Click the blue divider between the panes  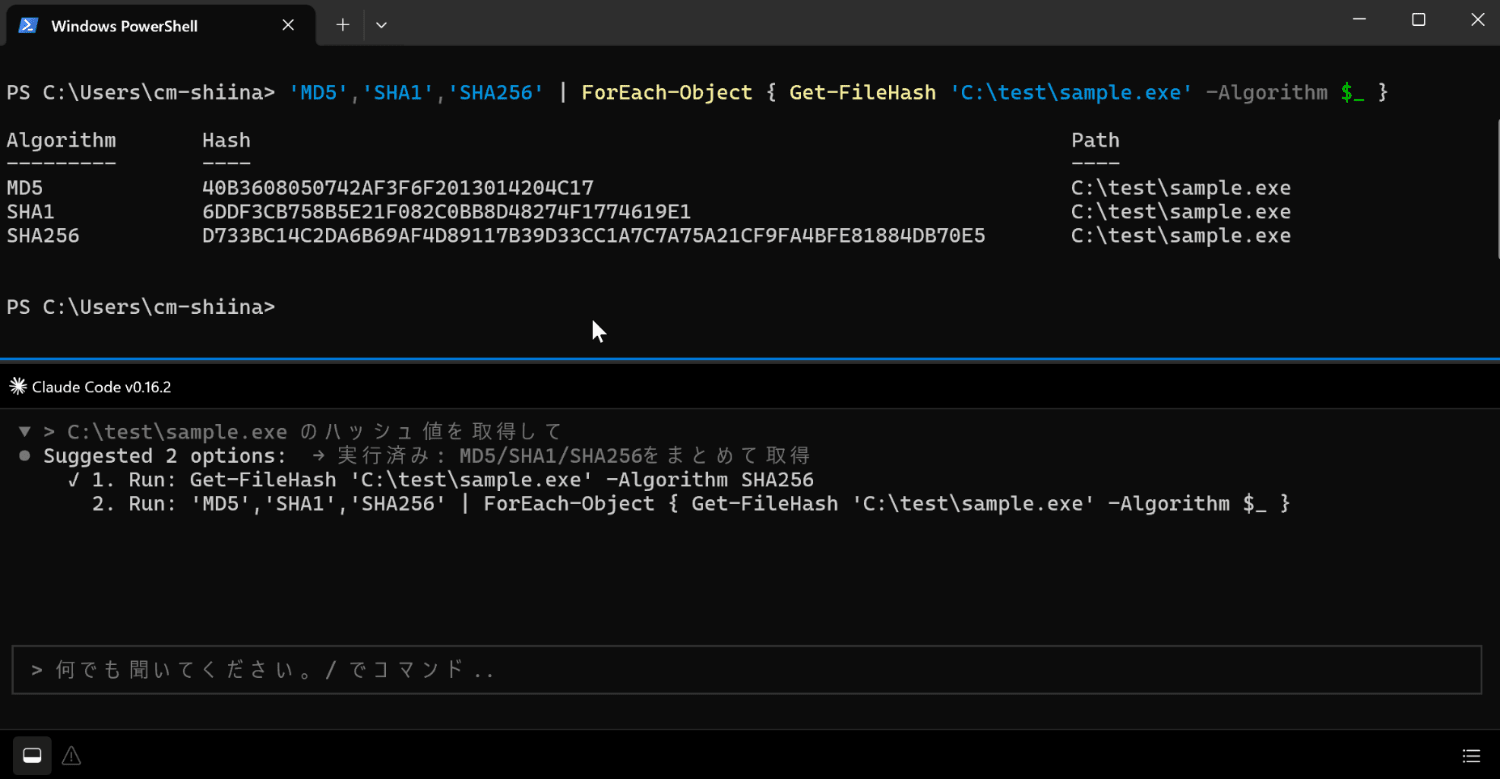pos(750,359)
